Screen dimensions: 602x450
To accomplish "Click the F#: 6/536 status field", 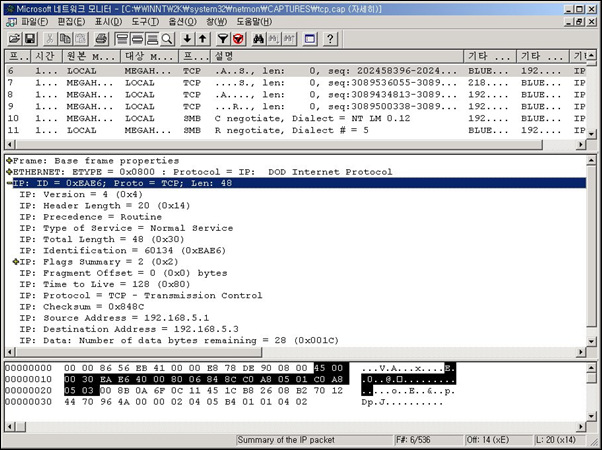I will point(428,440).
